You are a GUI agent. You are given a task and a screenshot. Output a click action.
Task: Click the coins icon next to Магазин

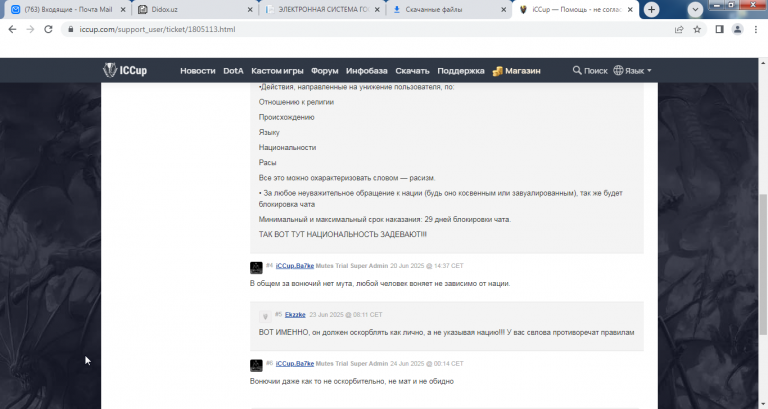pos(498,71)
